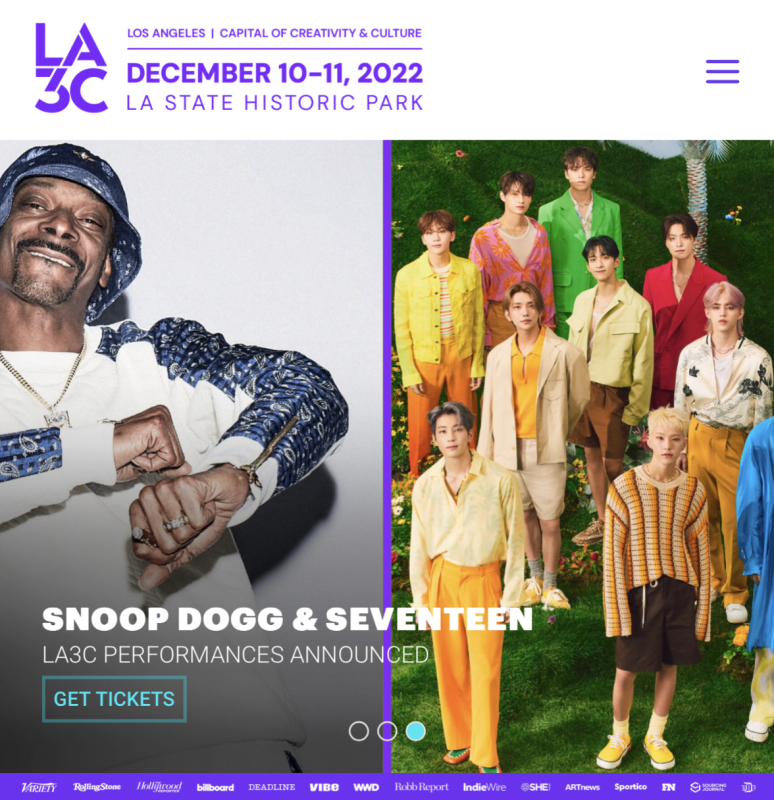This screenshot has width=774, height=800.
Task: Click the Billboard logo in footer
Action: 215,787
